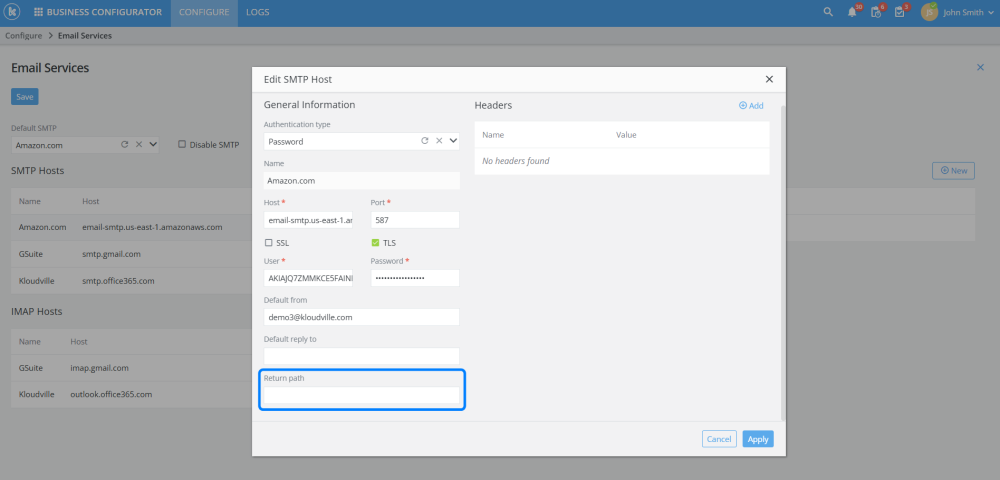This screenshot has height=480, width=1000.
Task: Enable the SSL checkbox
Action: pyautogui.click(x=268, y=243)
